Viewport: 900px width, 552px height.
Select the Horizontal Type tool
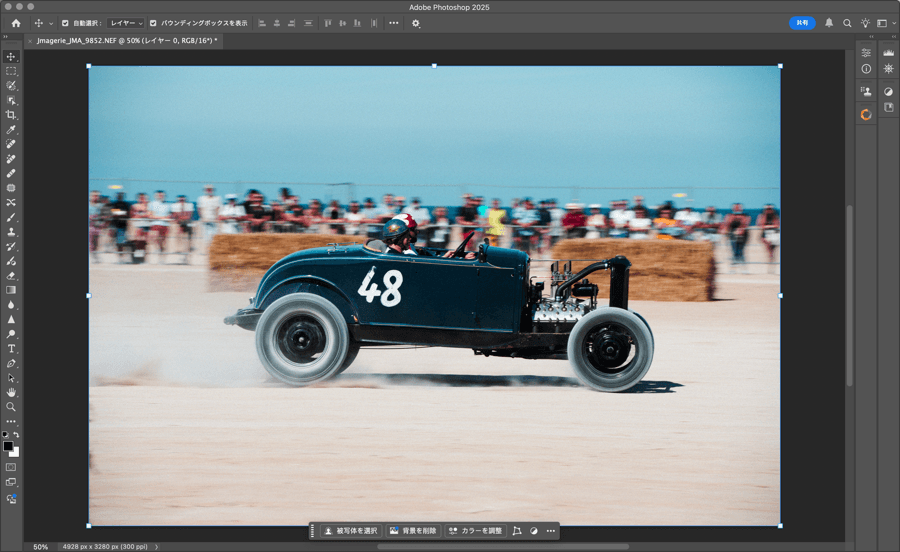[11, 349]
